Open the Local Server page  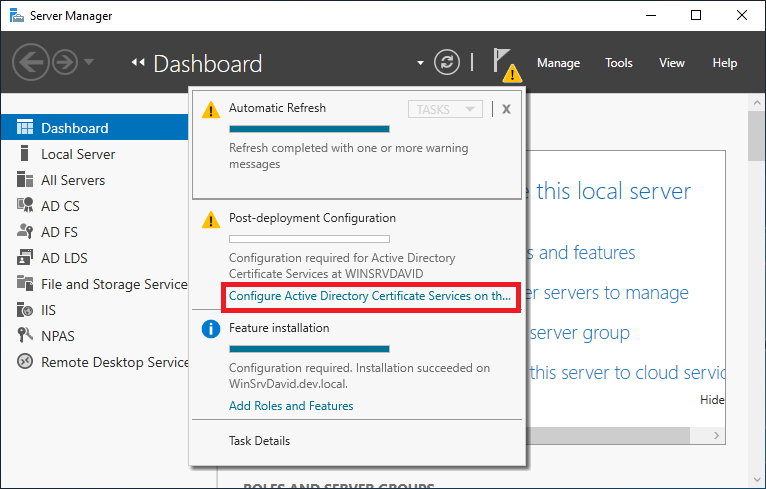[77, 154]
